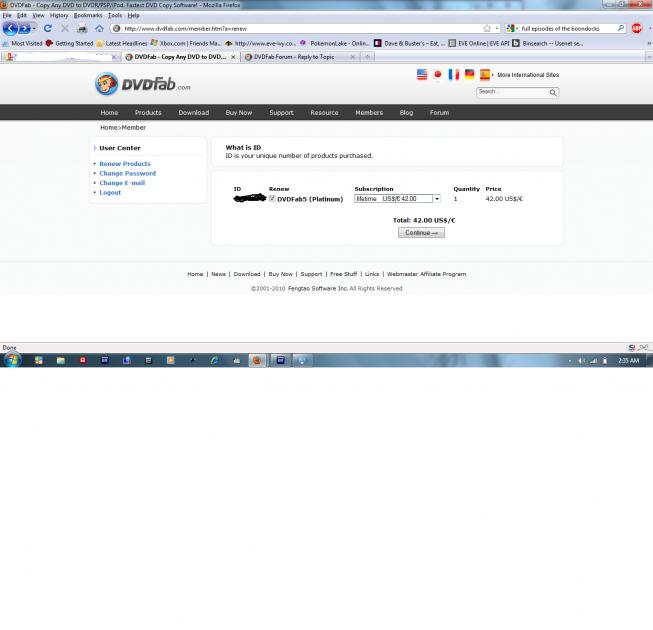Open Members in the site nav bar
The width and height of the screenshot is (653, 630).
tap(369, 113)
